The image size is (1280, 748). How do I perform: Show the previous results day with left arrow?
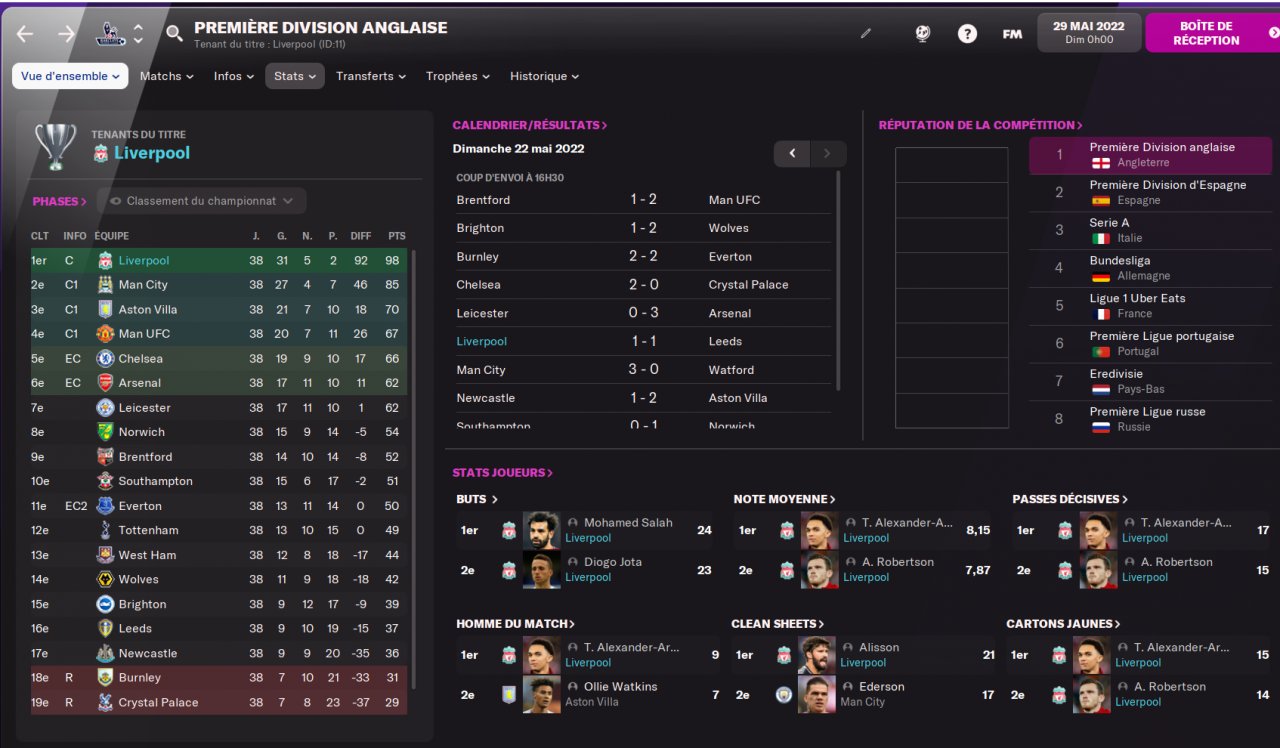click(792, 153)
